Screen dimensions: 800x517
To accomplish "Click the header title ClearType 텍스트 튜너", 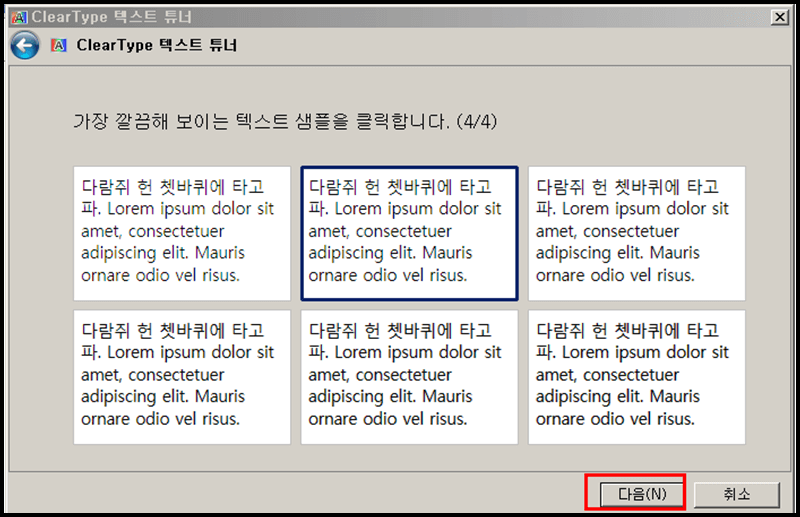I will pyautogui.click(x=157, y=45).
